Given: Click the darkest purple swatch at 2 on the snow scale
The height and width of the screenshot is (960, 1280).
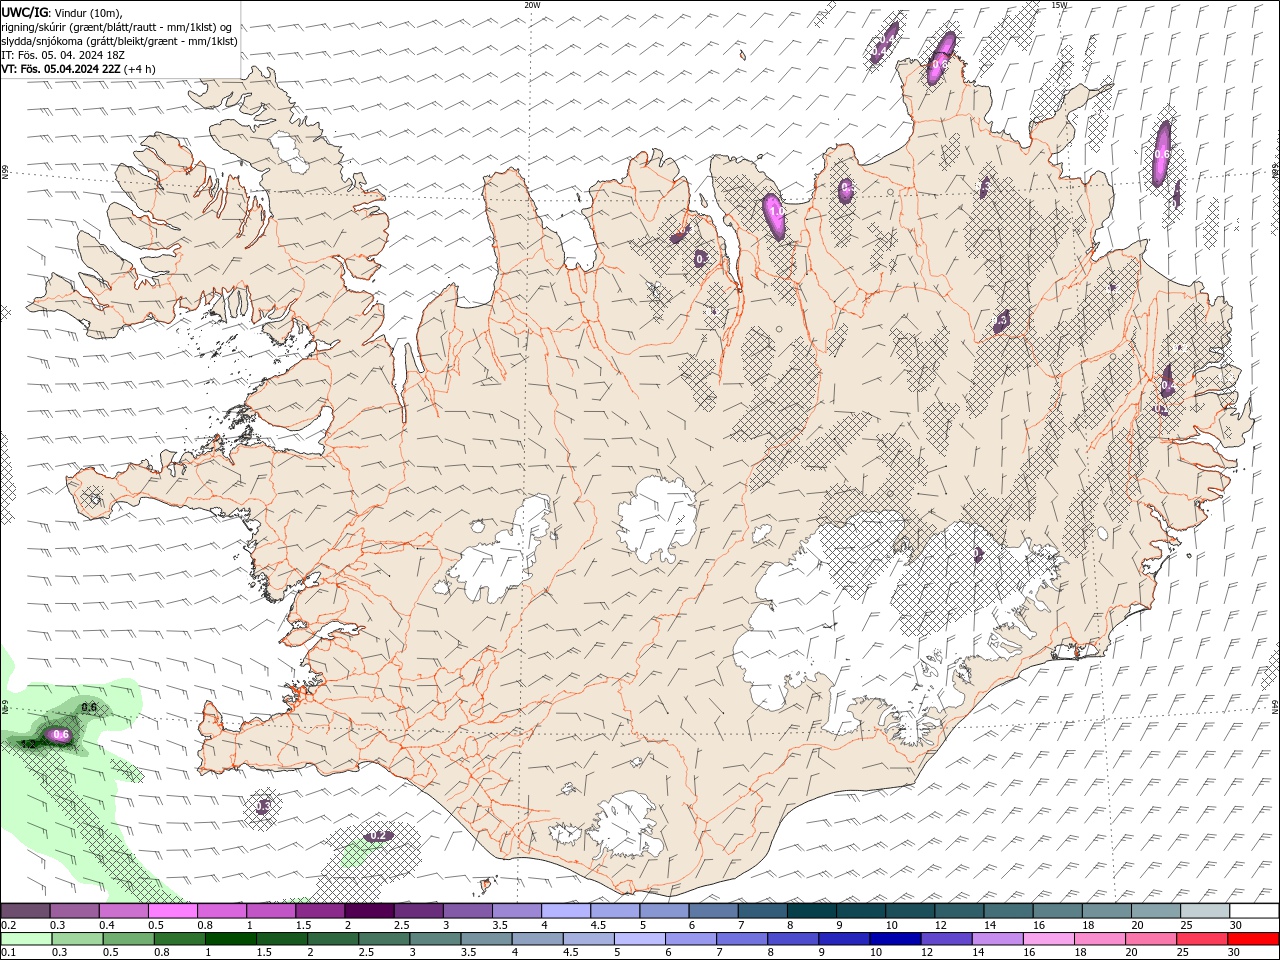Looking at the screenshot, I should tap(369, 911).
